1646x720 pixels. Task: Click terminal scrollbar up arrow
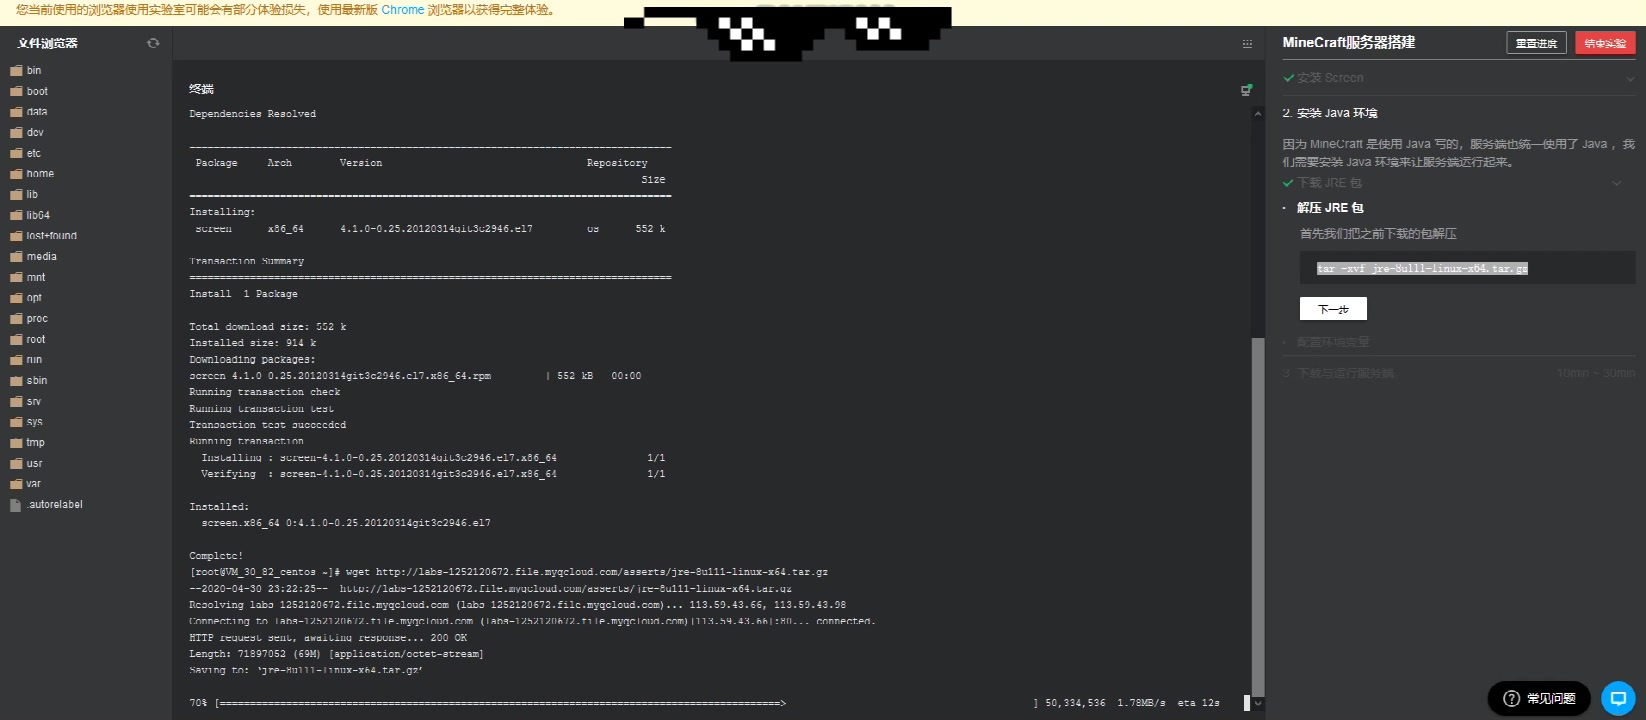pos(1258,114)
